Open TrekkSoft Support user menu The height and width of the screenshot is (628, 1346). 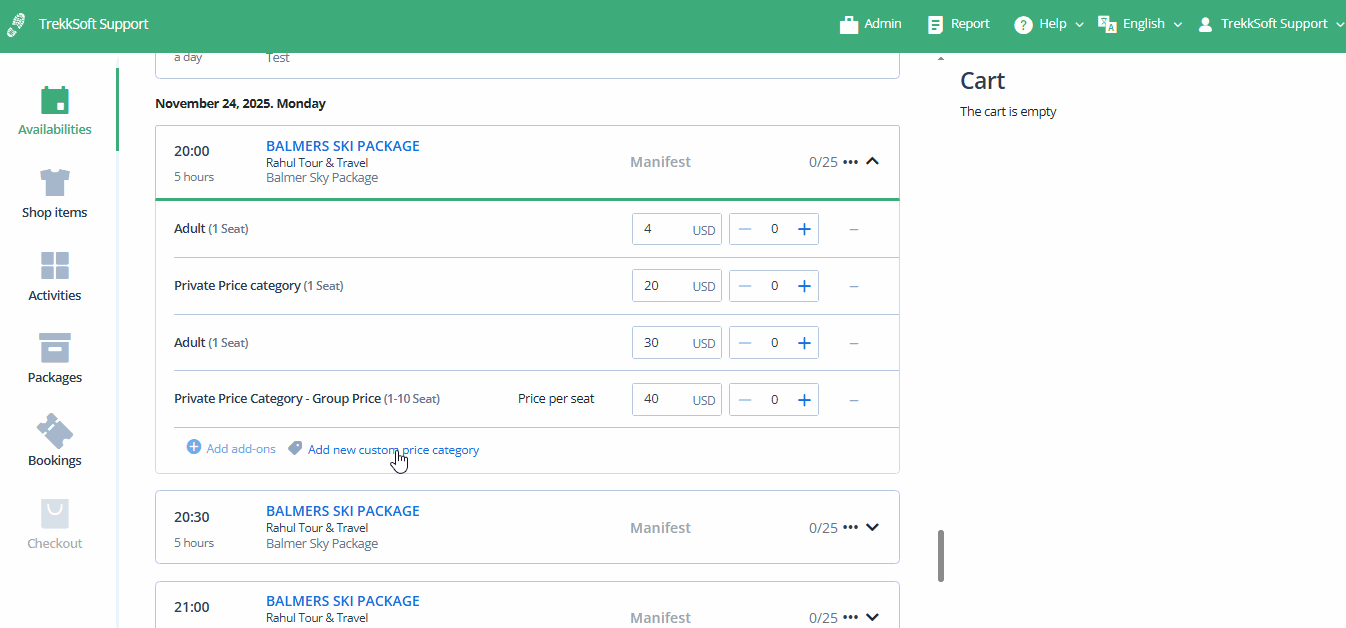pos(1270,24)
